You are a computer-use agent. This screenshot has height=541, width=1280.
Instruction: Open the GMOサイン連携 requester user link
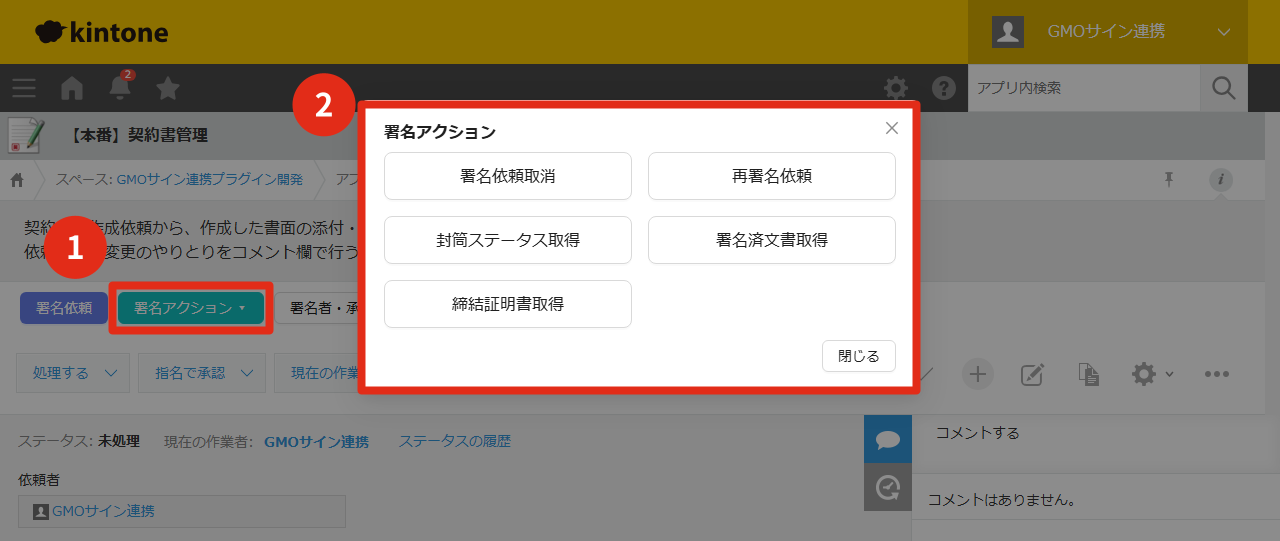(103, 511)
